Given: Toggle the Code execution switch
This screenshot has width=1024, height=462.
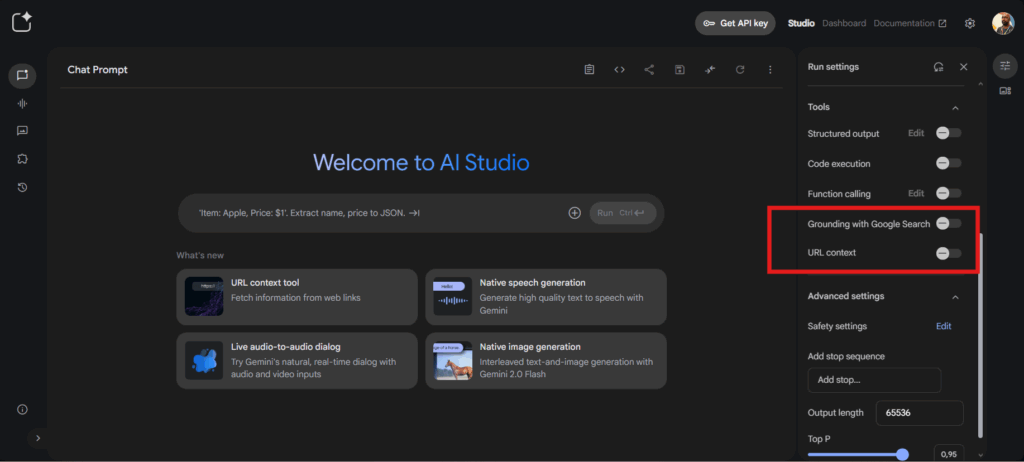Looking at the screenshot, I should click(948, 163).
